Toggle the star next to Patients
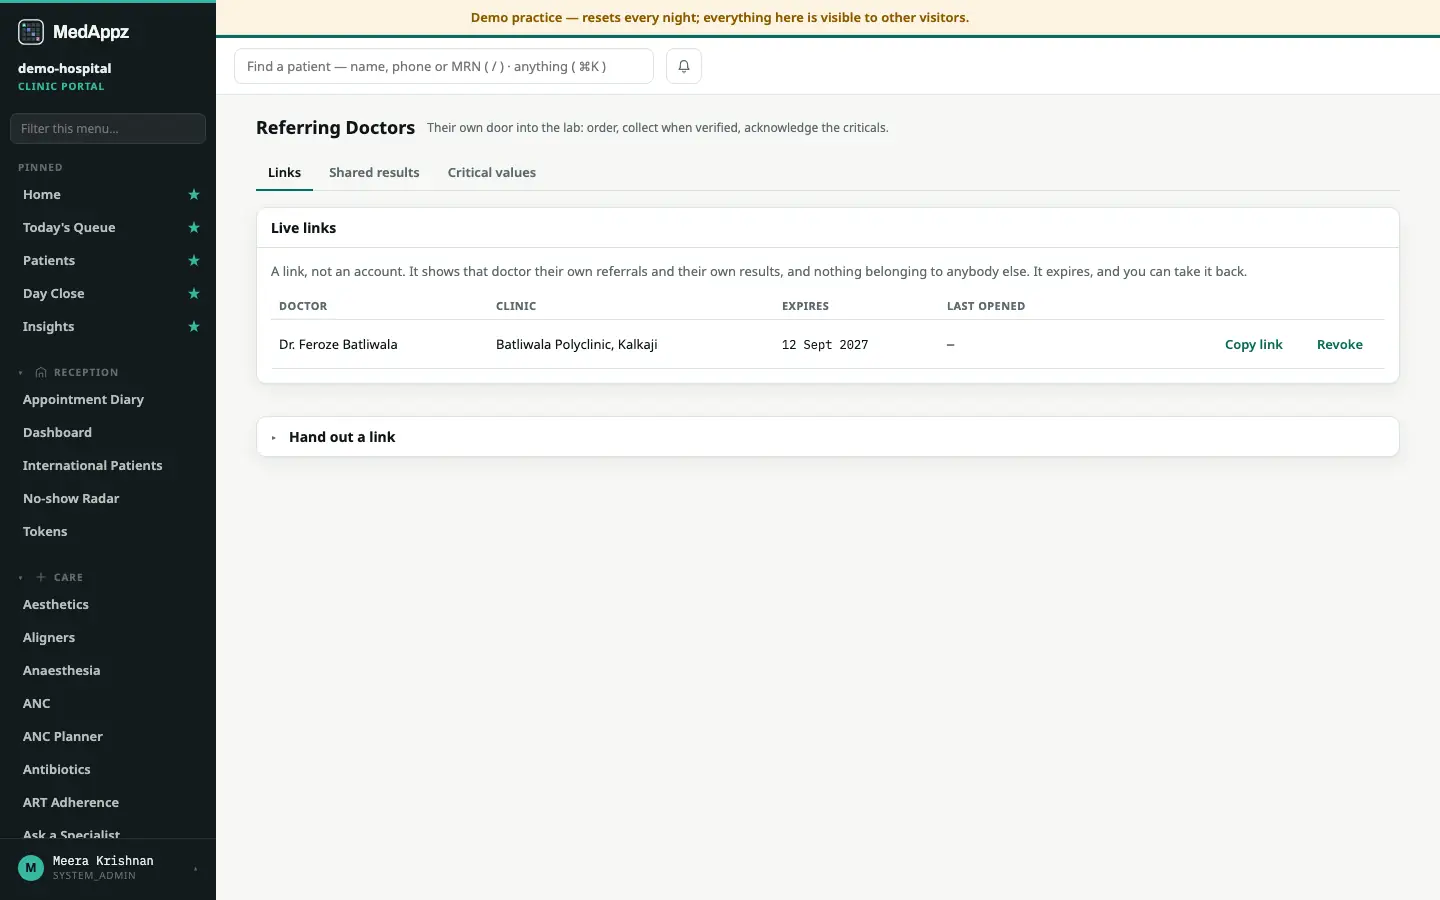The image size is (1440, 900). tap(194, 261)
